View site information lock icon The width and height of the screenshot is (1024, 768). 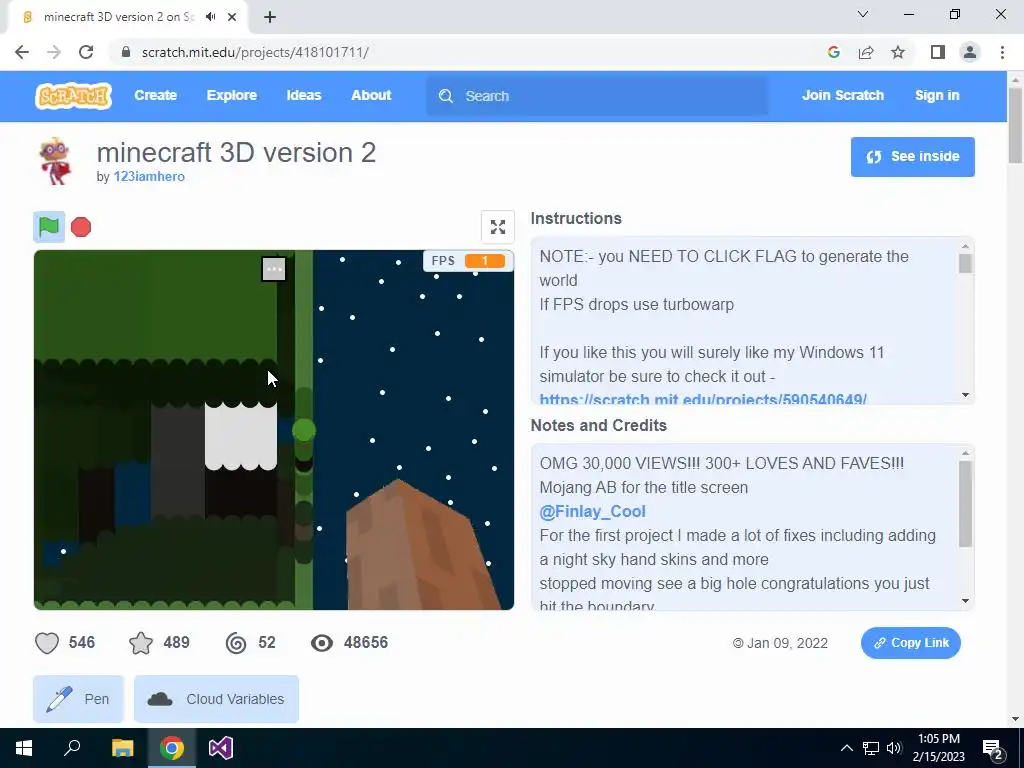[x=126, y=52]
